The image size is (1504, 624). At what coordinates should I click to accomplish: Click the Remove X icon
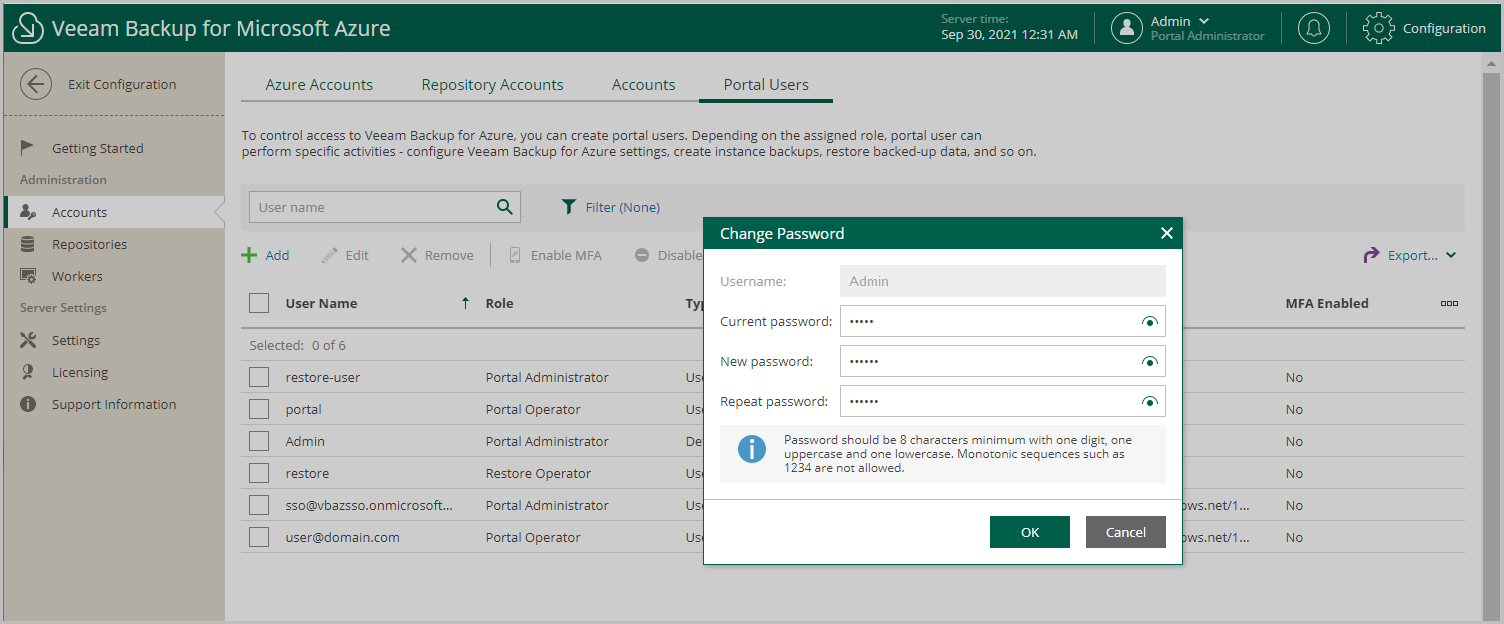tap(409, 255)
